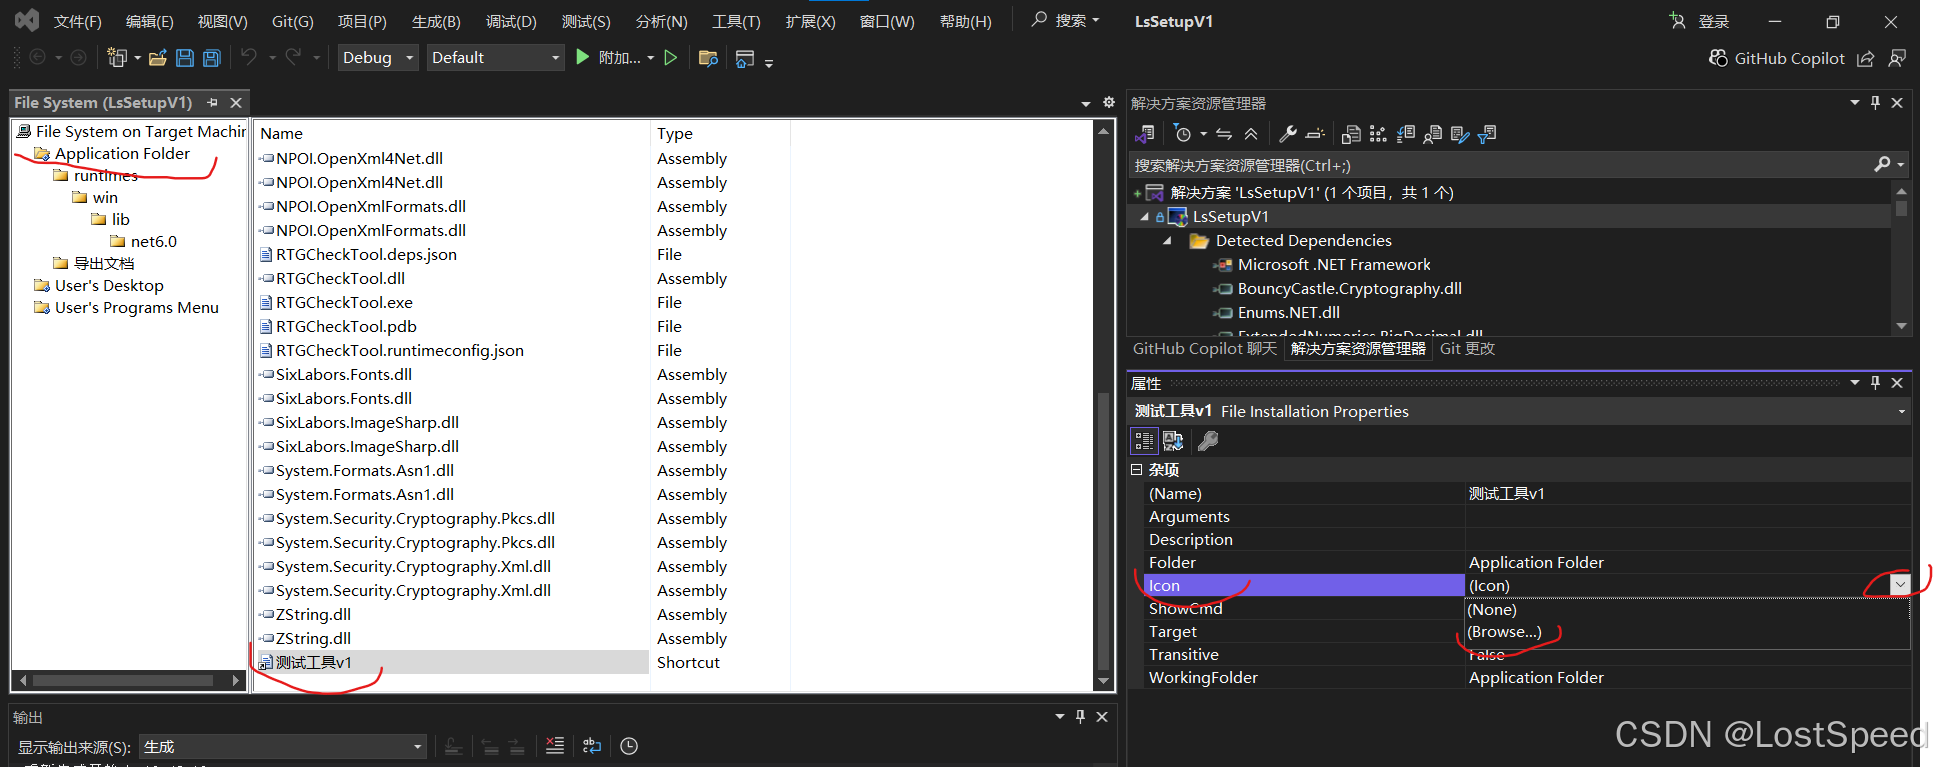This screenshot has height=767, width=1933.
Task: Click the Launch Conditions Editor funnel icon
Action: click(x=1487, y=134)
